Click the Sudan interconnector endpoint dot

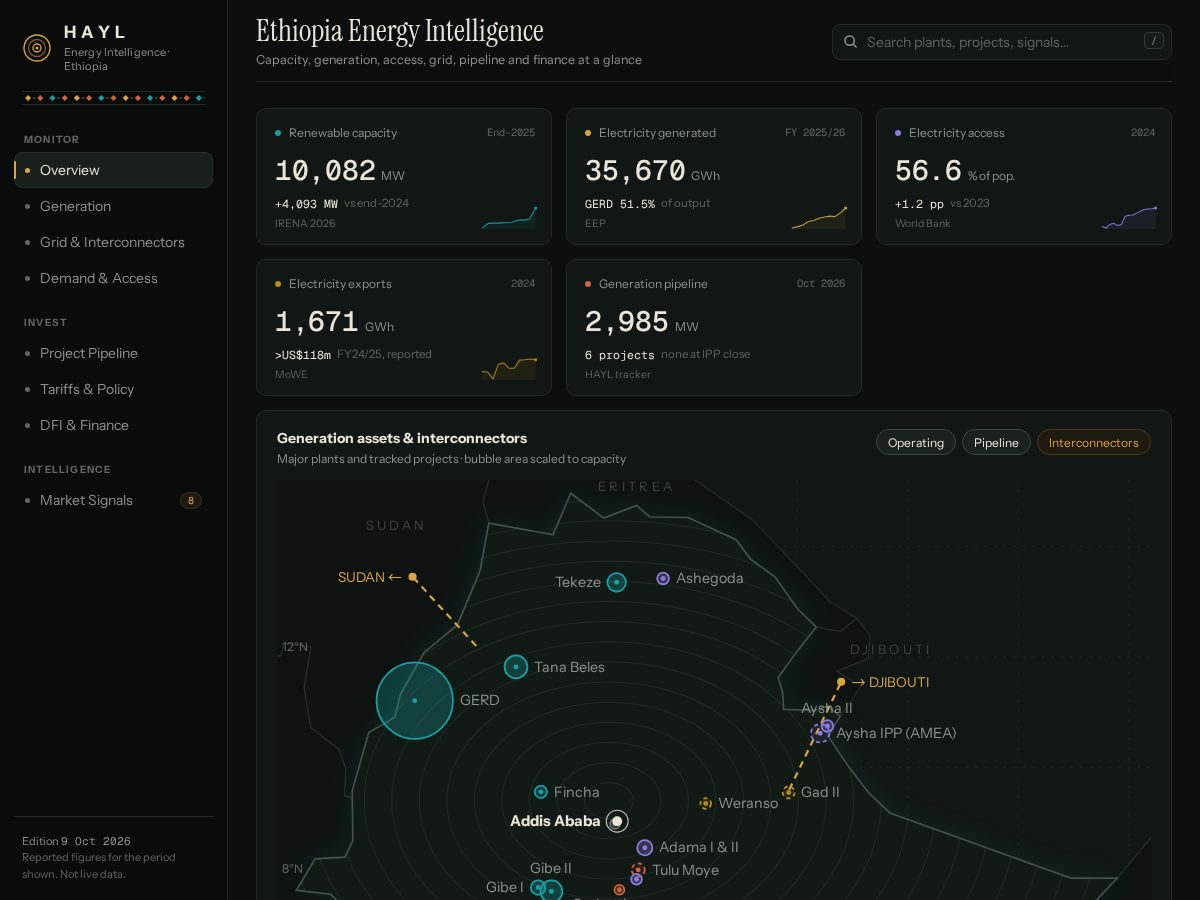point(413,577)
